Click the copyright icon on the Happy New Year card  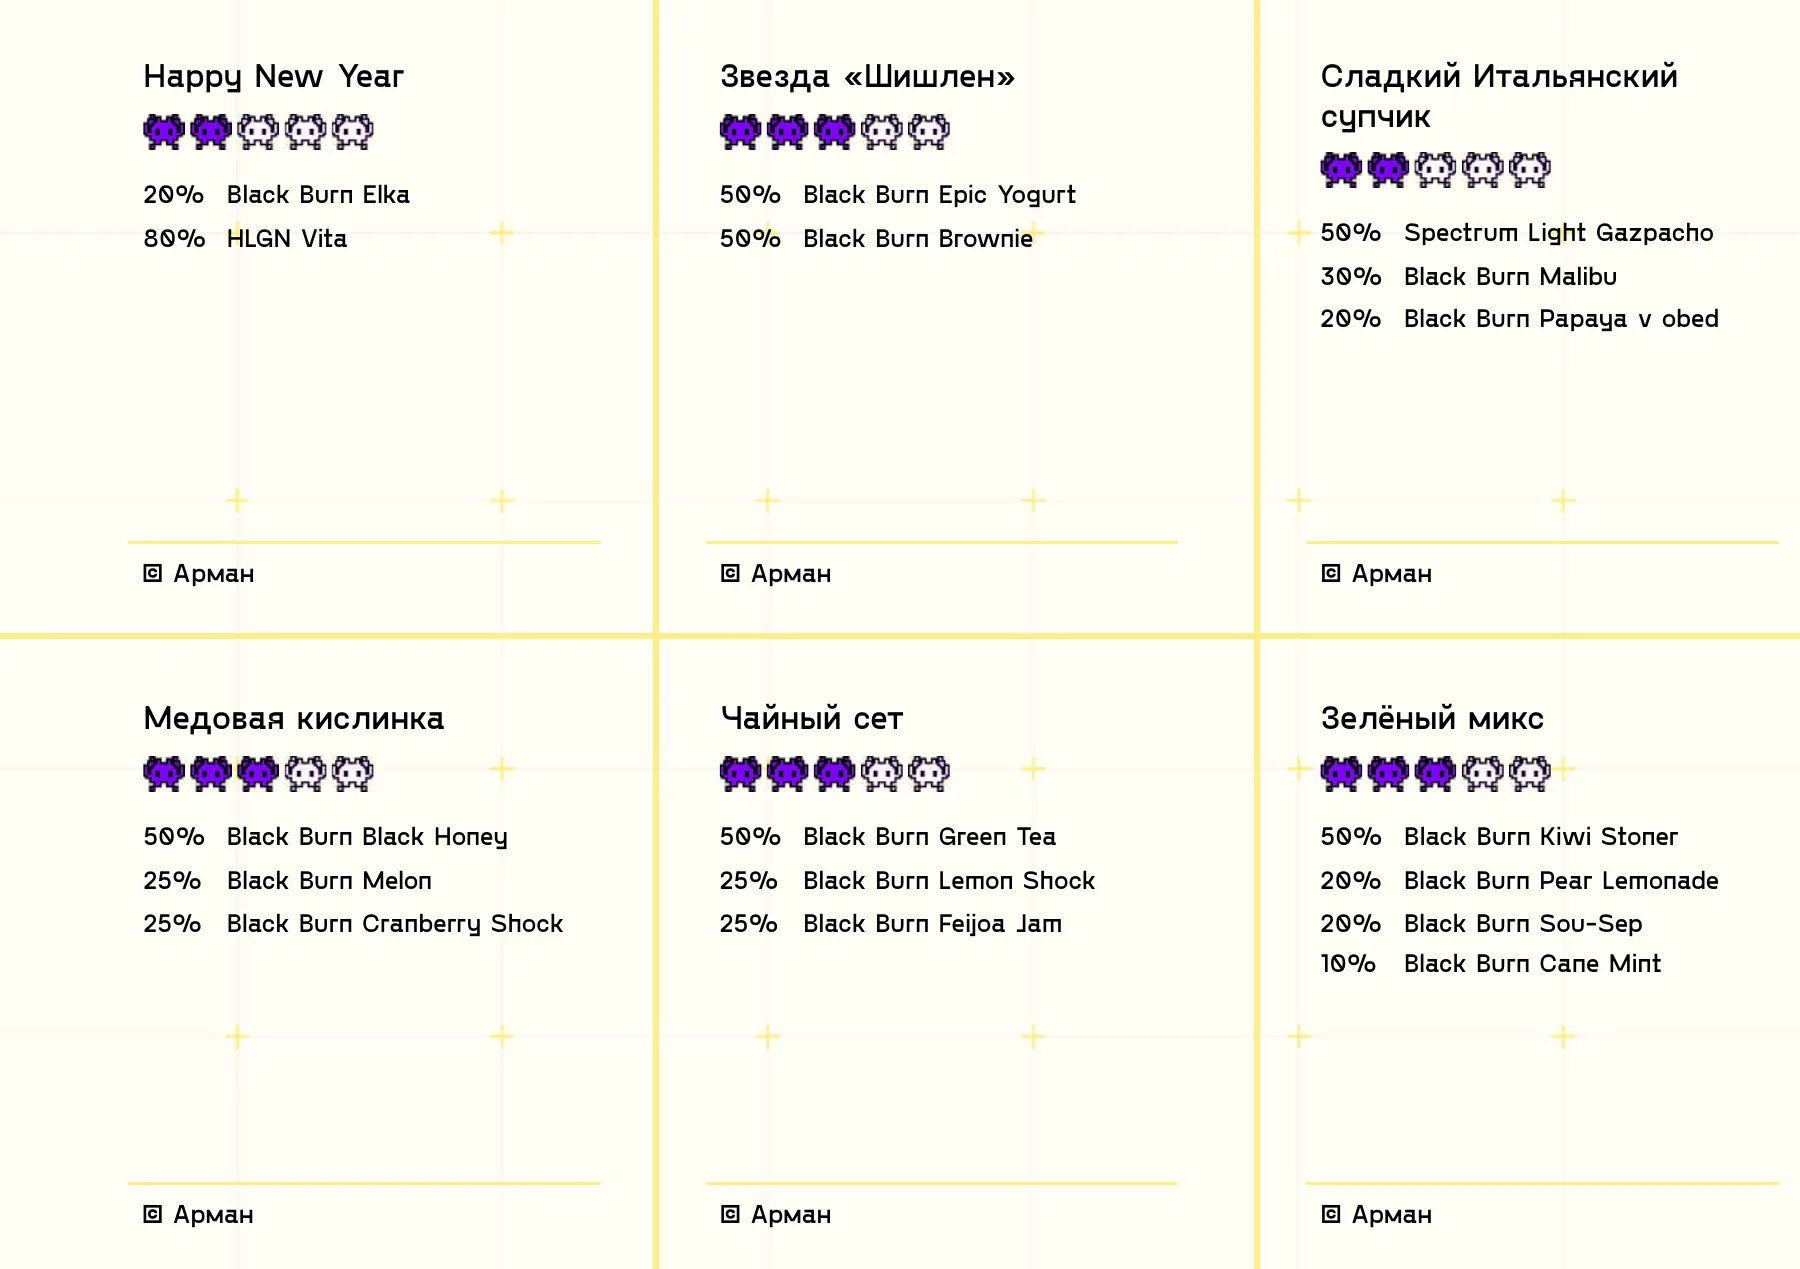(152, 573)
